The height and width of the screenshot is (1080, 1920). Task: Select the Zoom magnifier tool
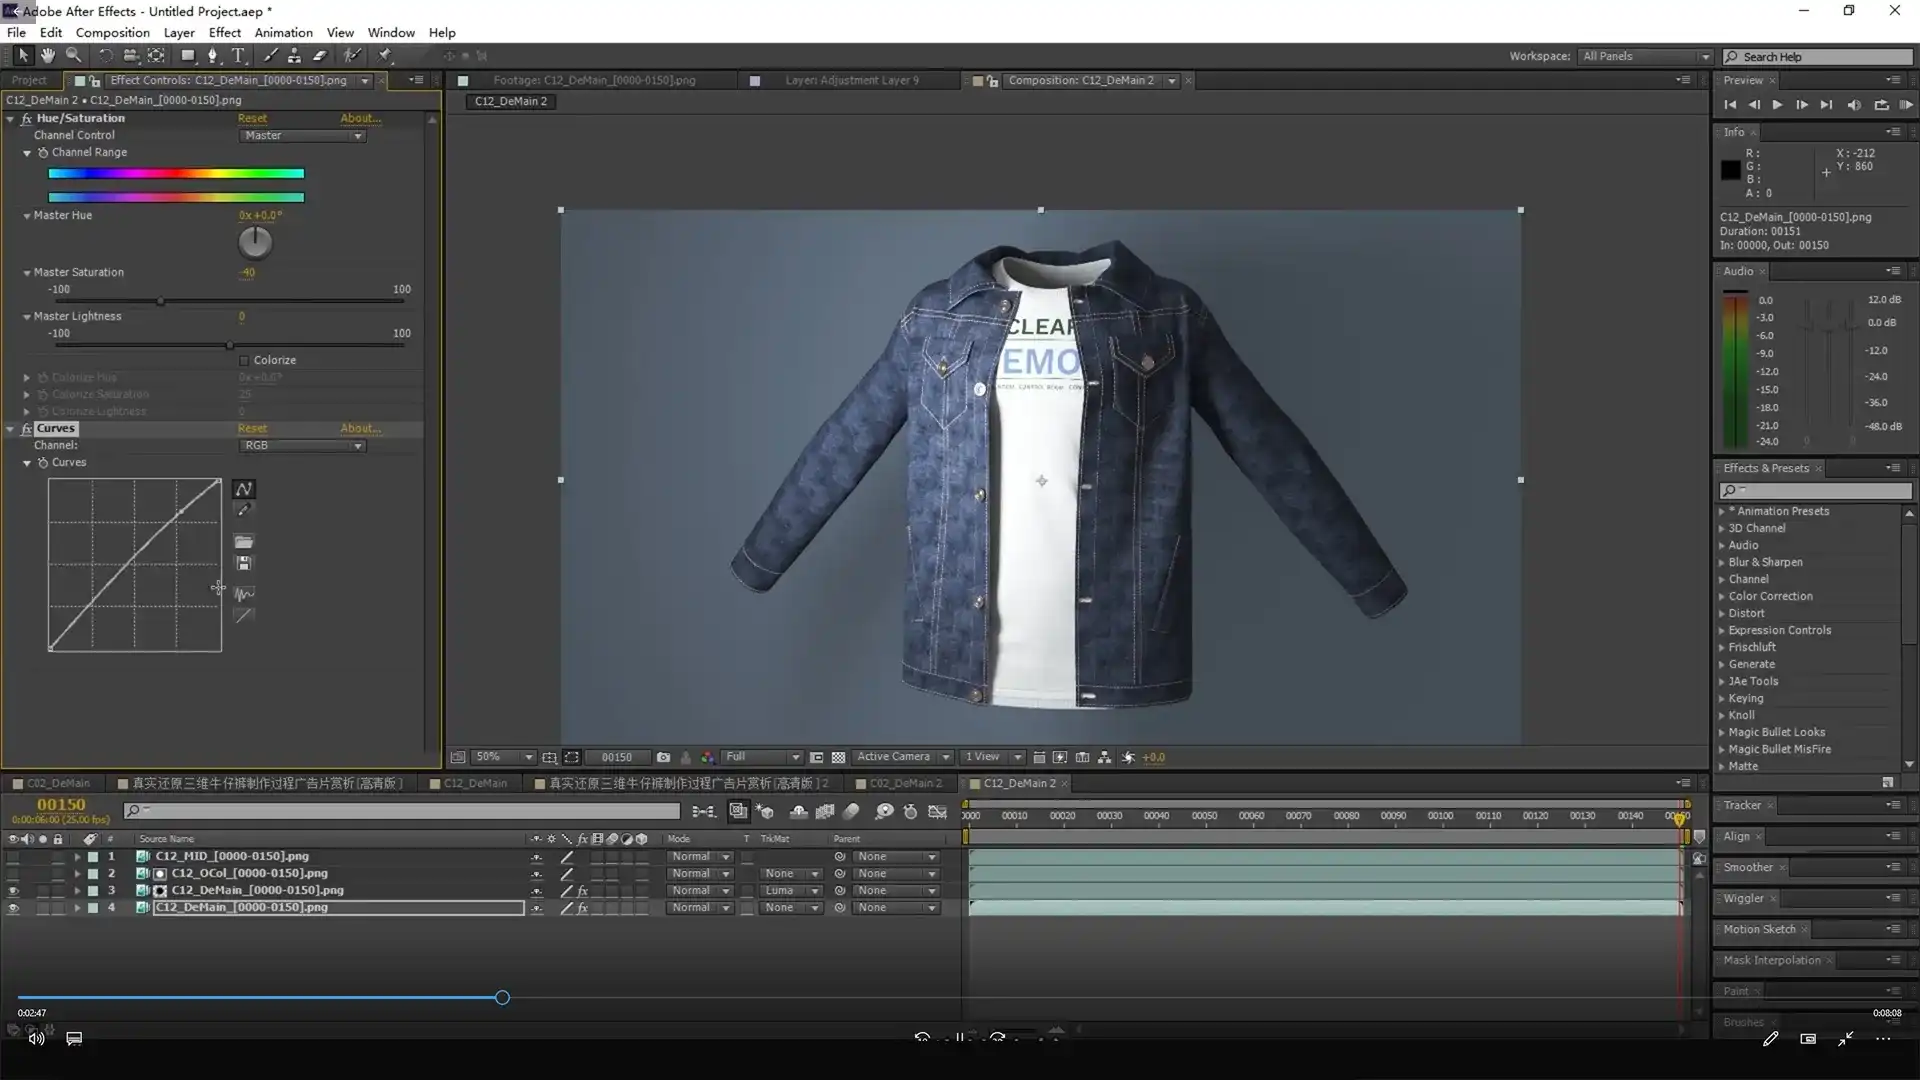(x=73, y=56)
